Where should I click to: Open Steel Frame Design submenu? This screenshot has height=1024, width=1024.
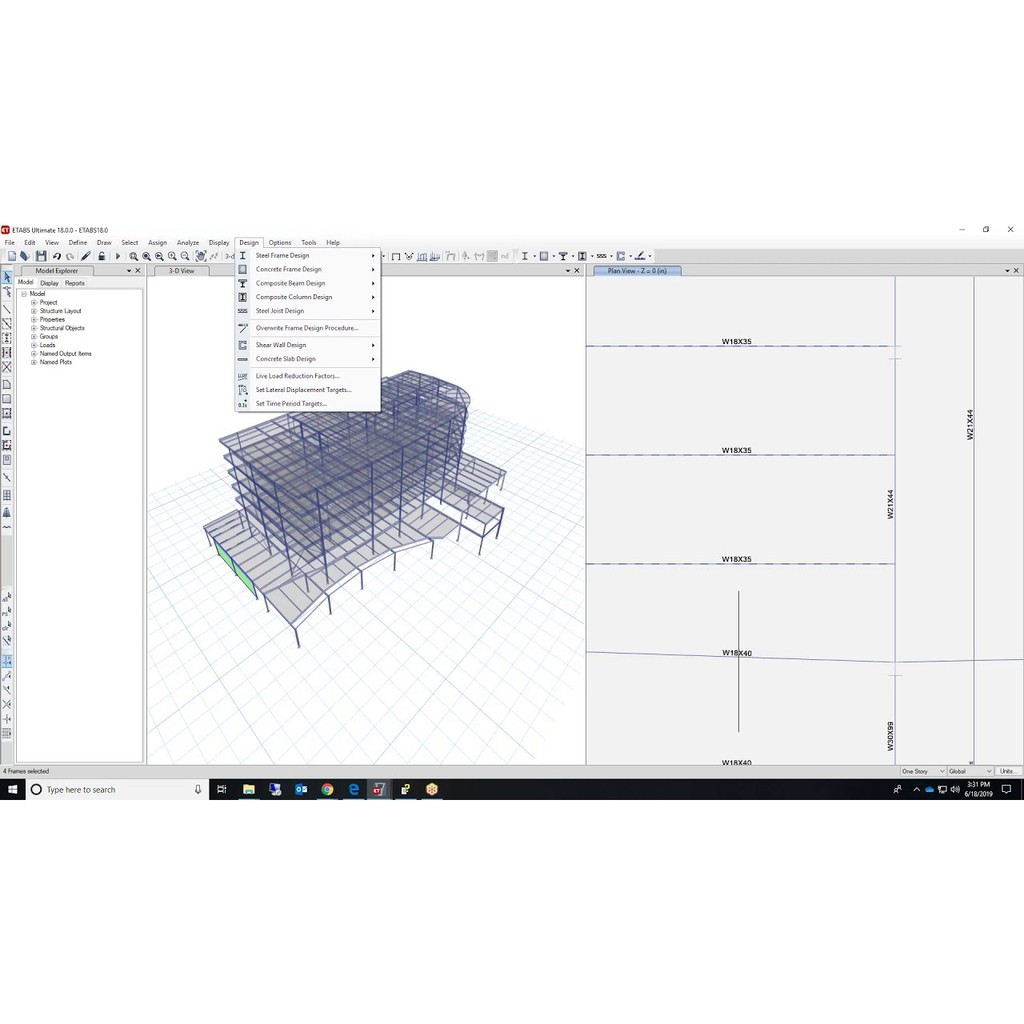pyautogui.click(x=282, y=256)
